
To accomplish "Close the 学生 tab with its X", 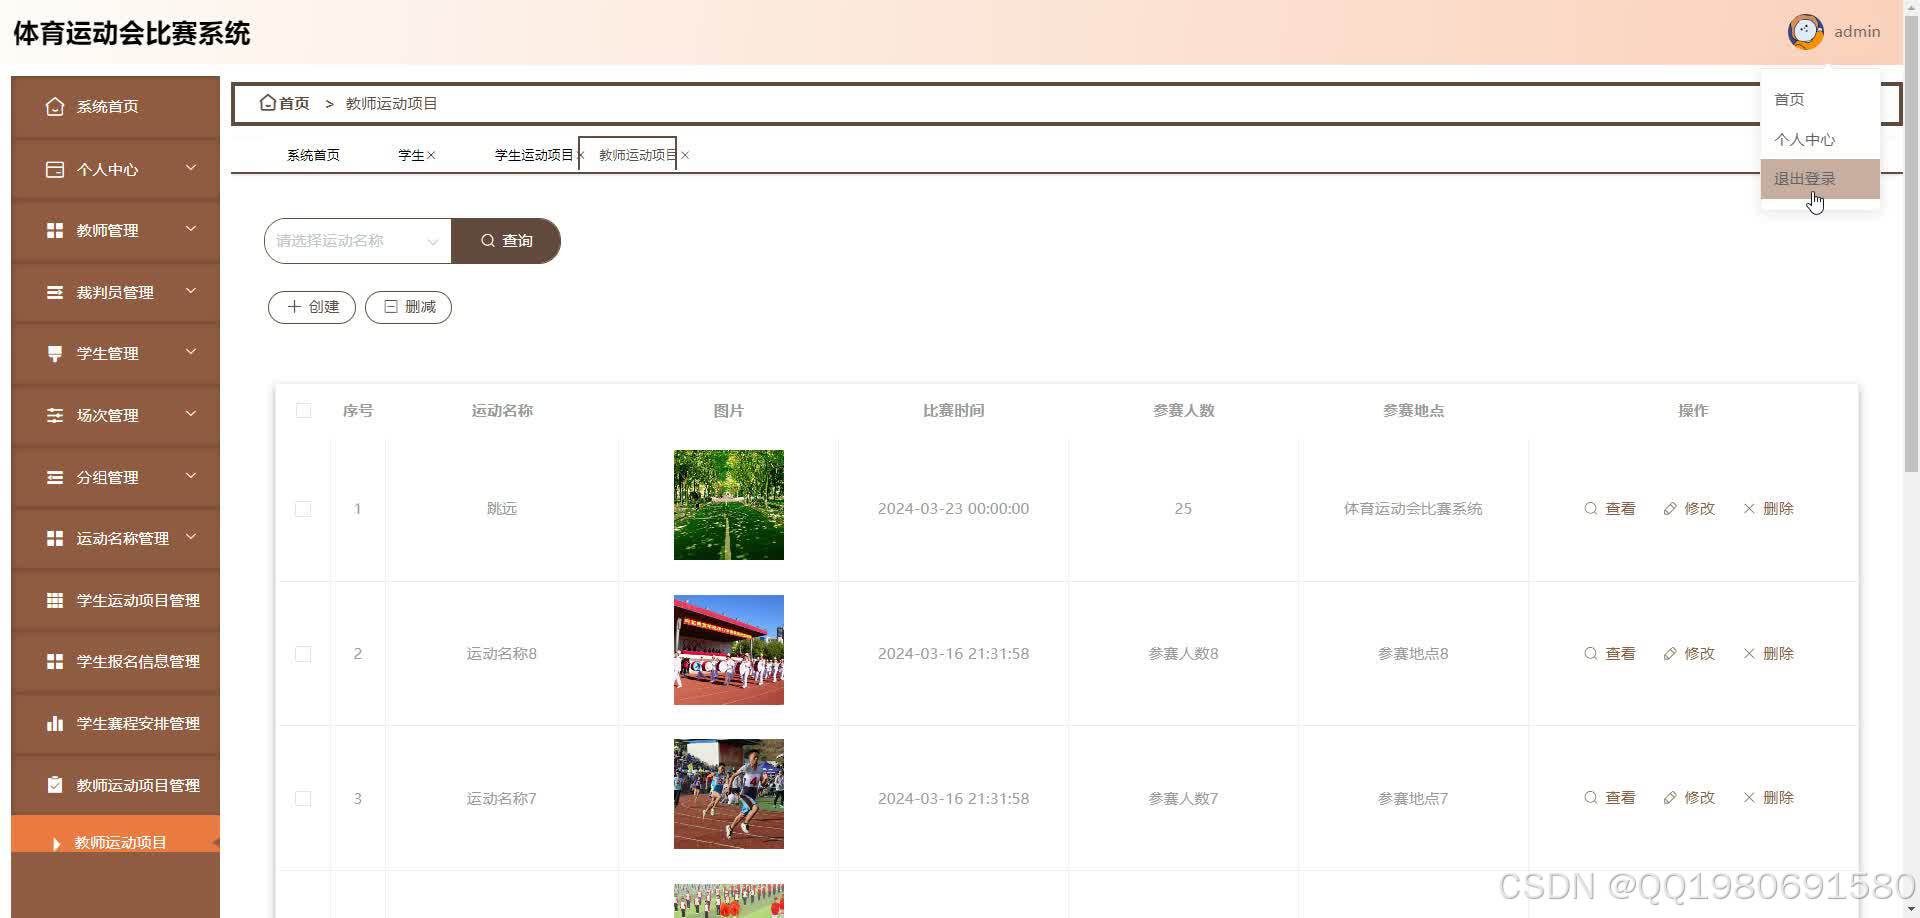I will pyautogui.click(x=431, y=155).
